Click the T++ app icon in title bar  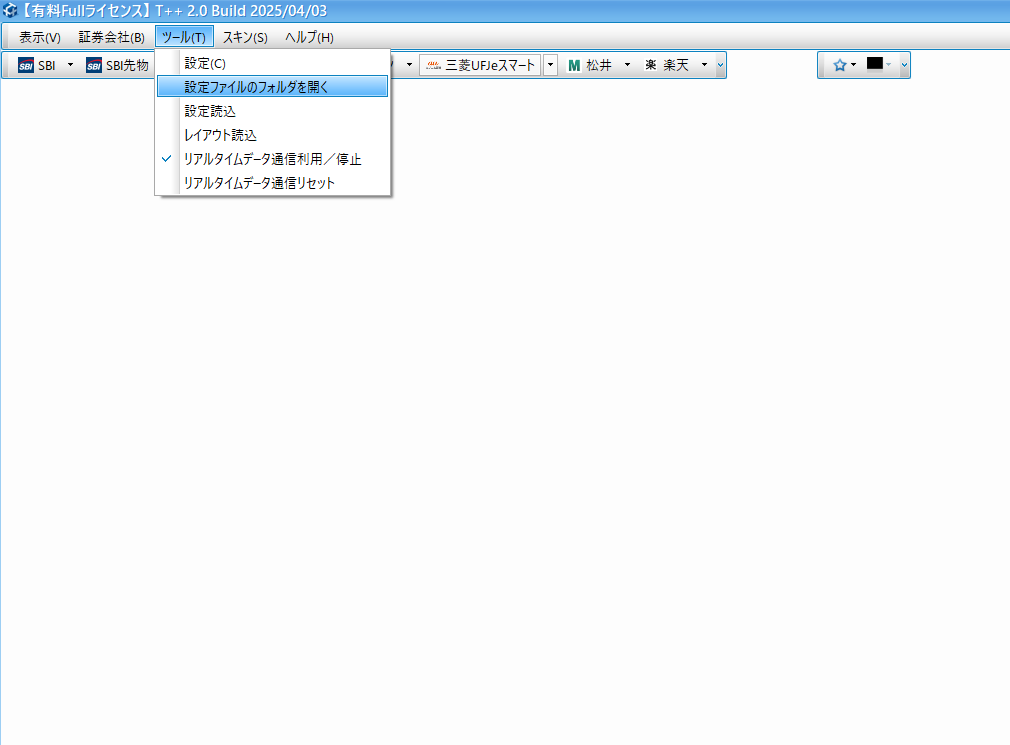click(x=10, y=11)
